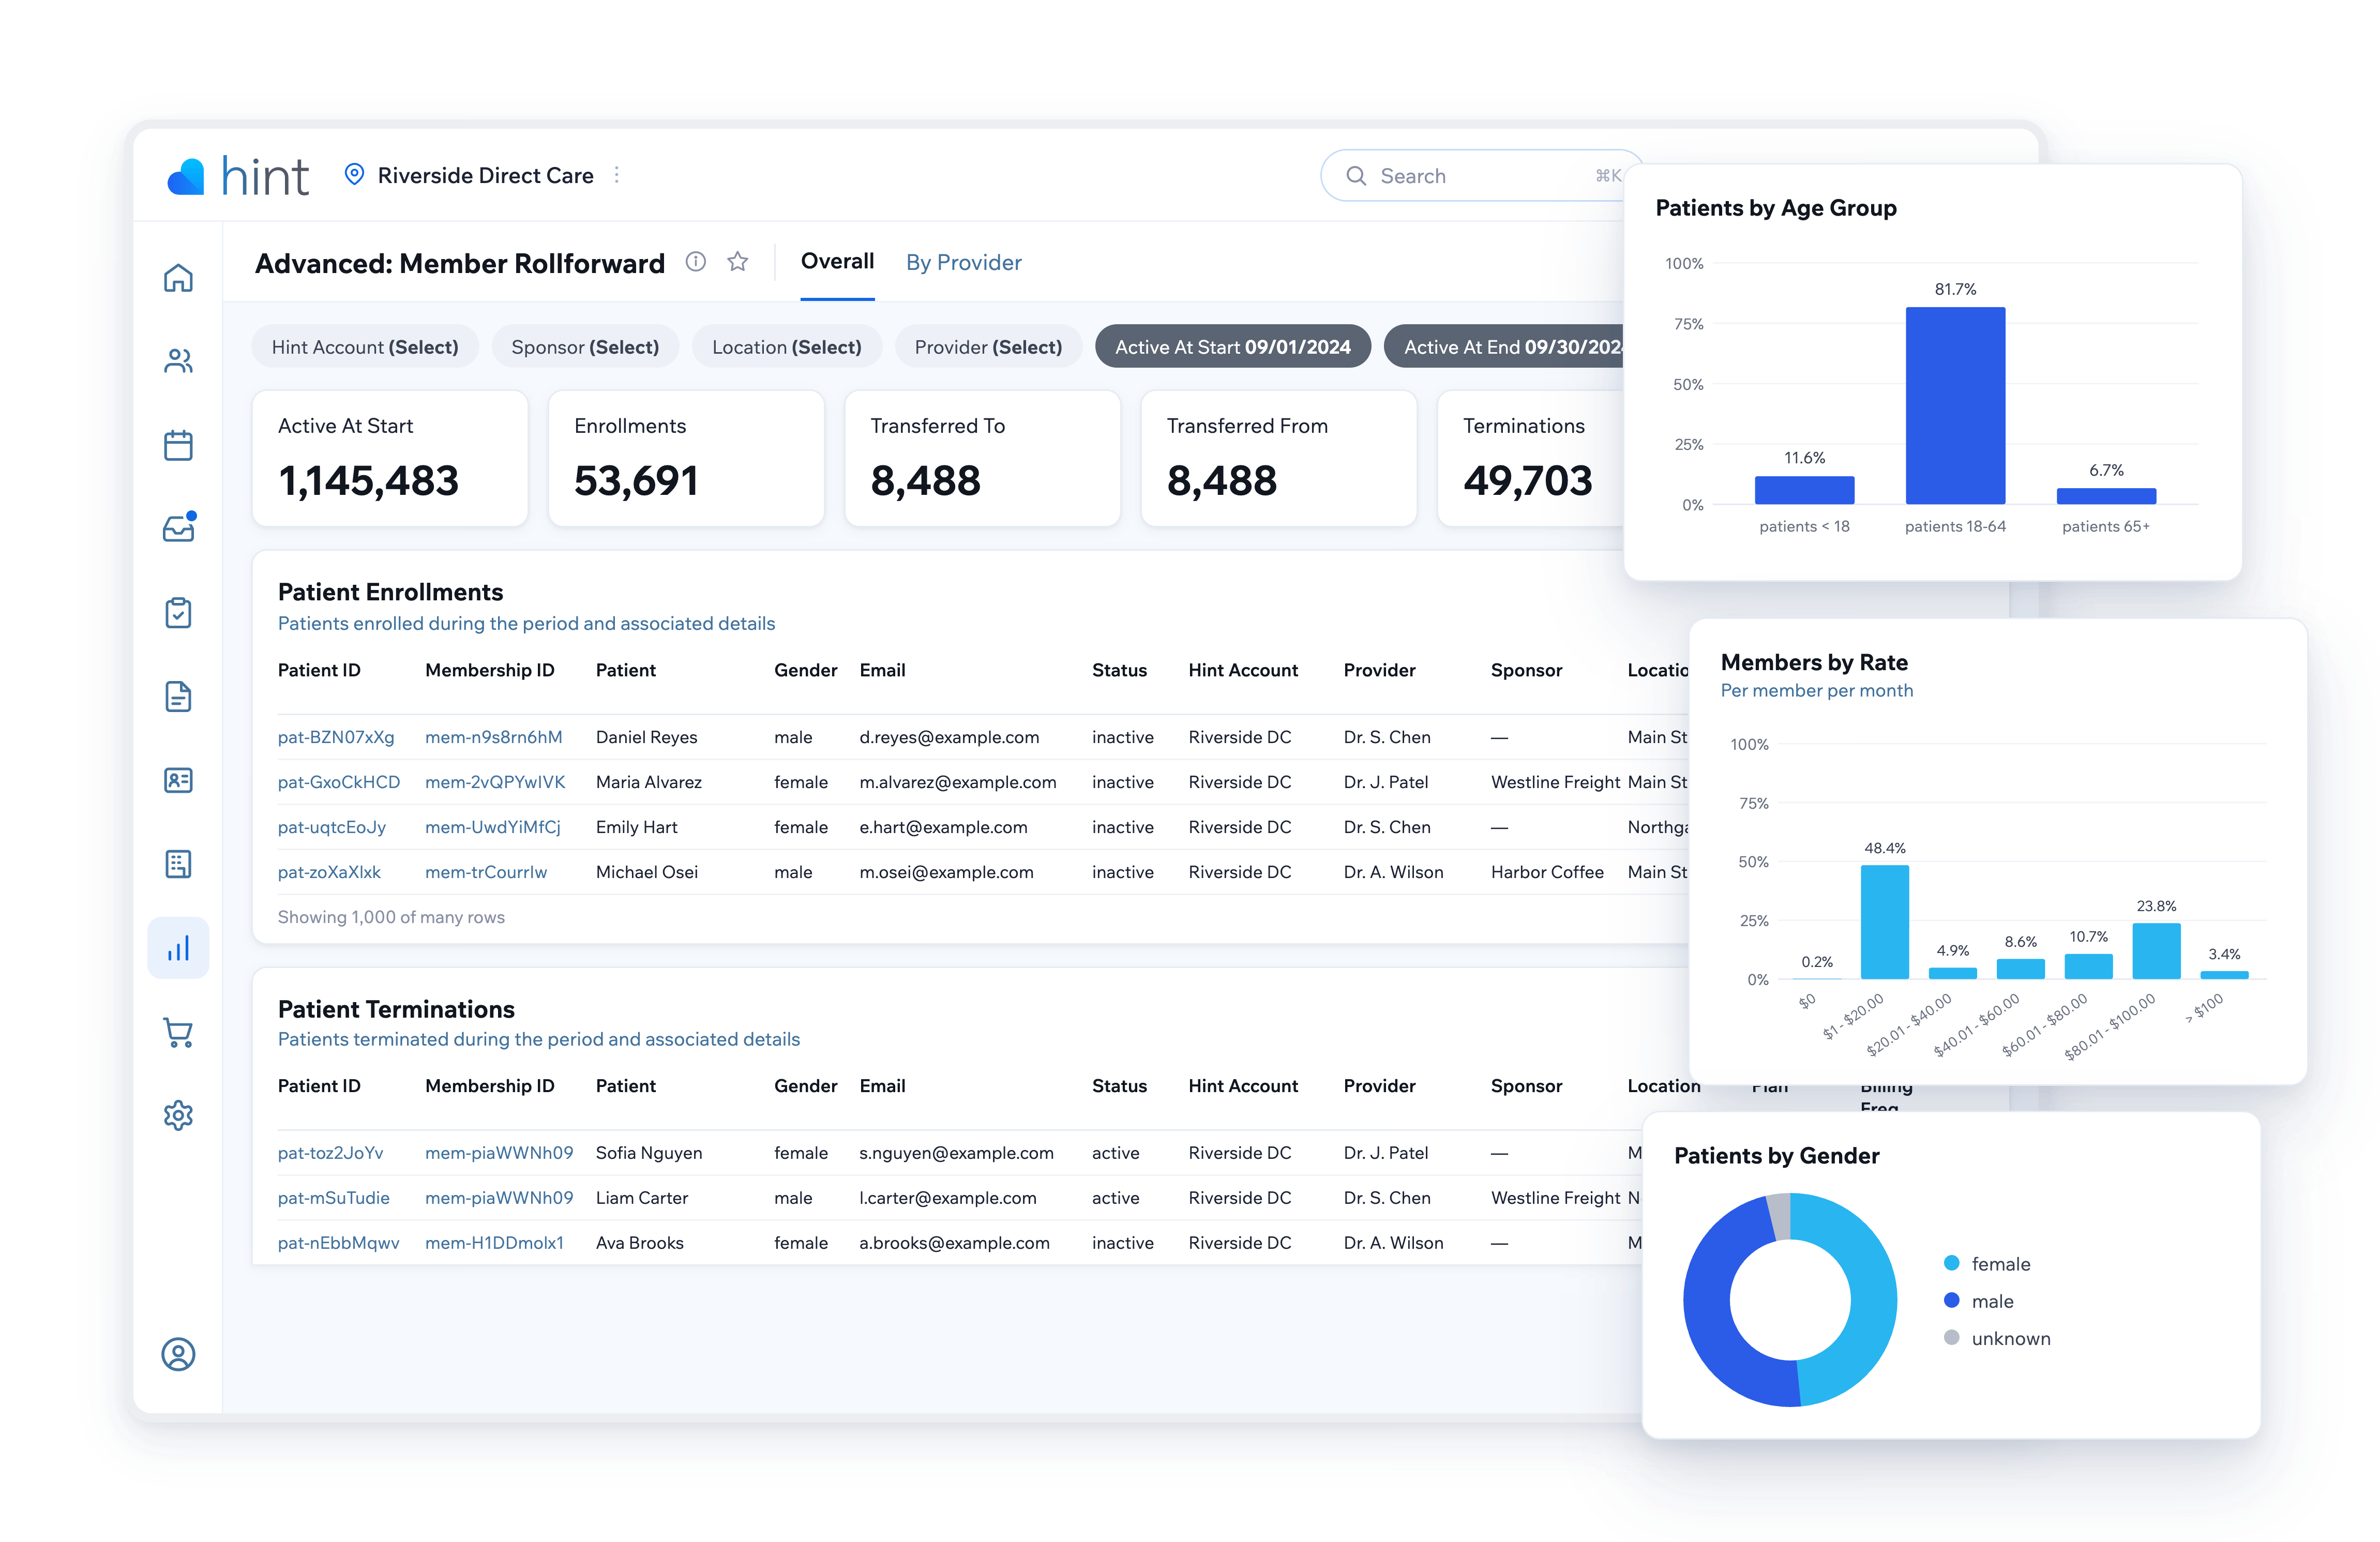Switch to the By Provider tab

[963, 262]
